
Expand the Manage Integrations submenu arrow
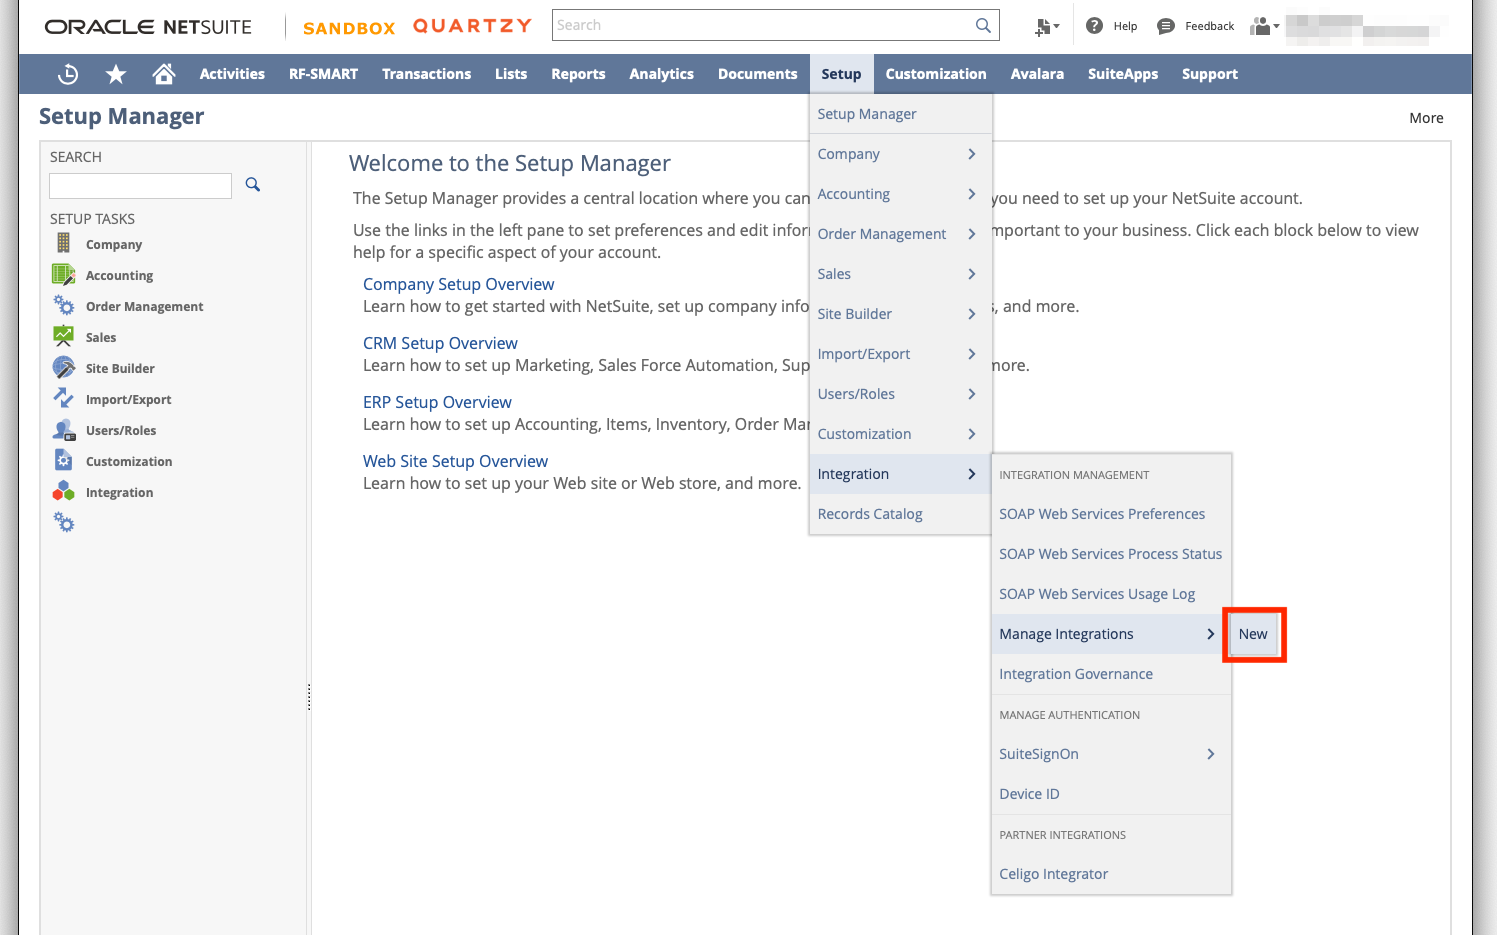click(1211, 634)
